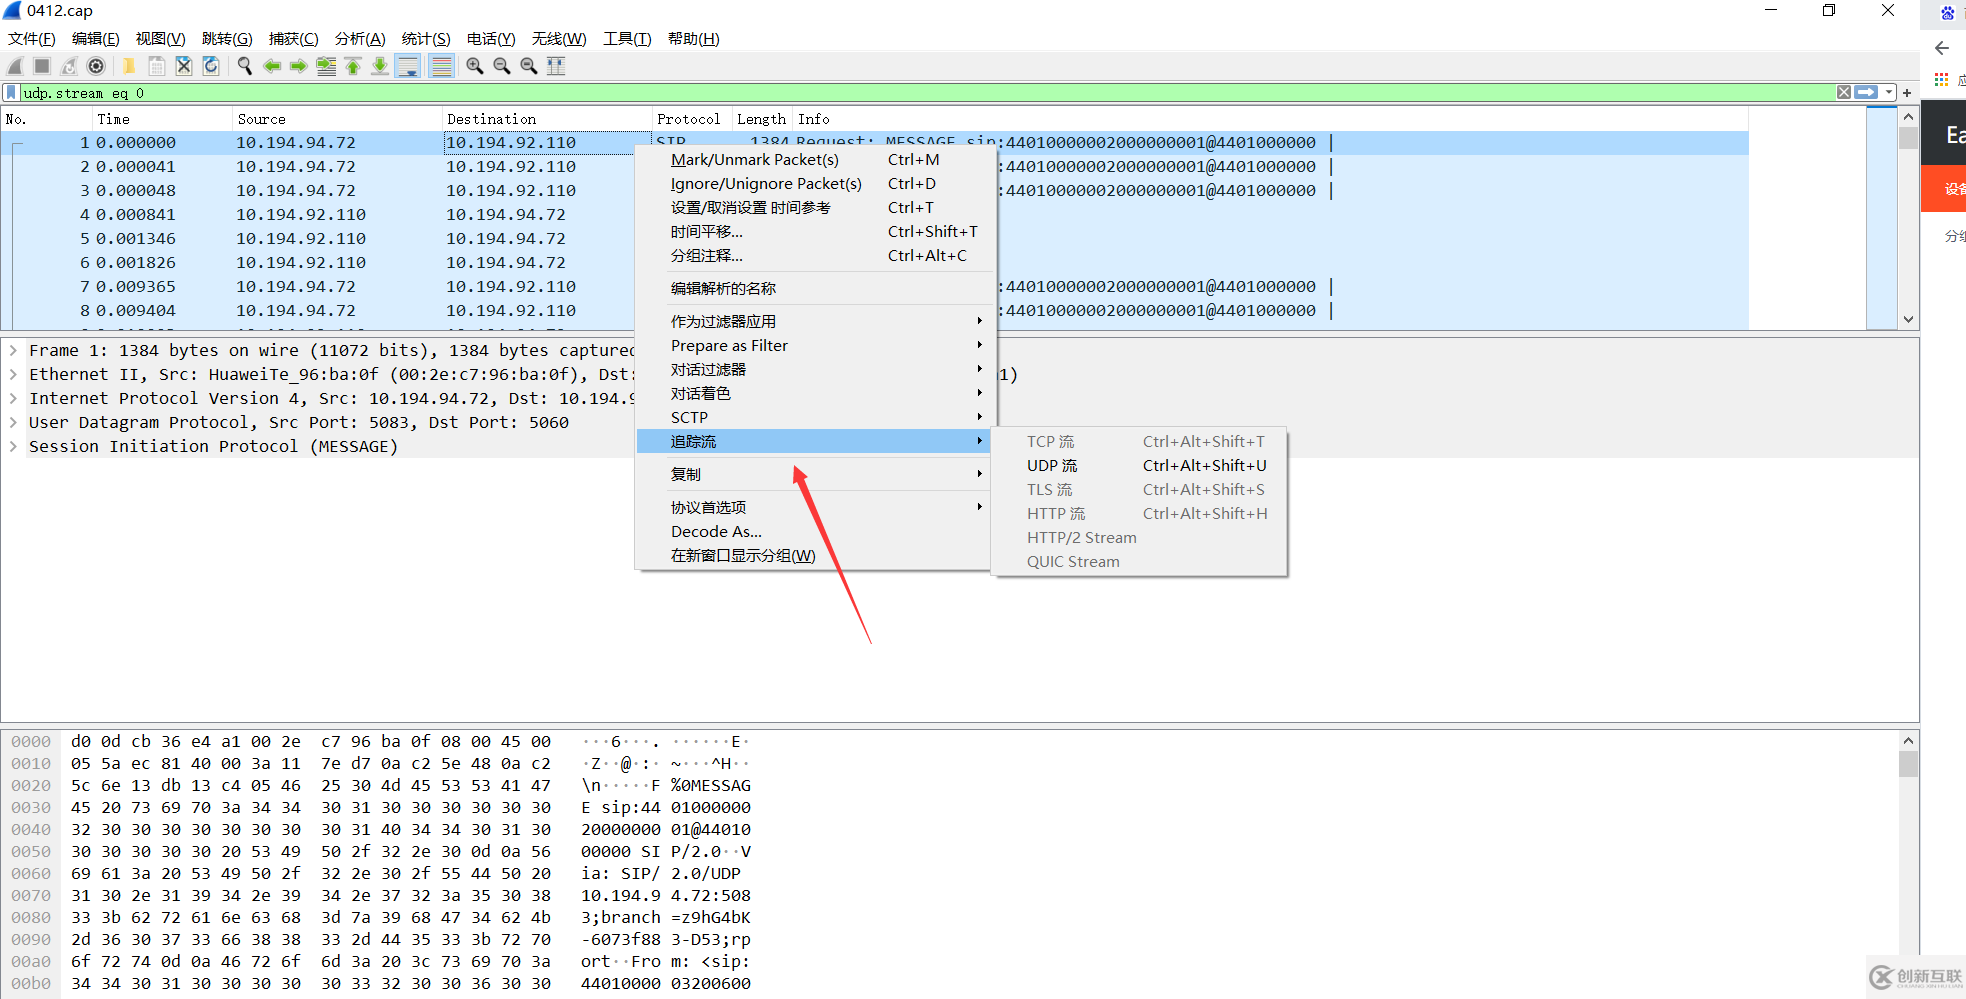Sort by the Source column header
1966x999 pixels.
point(336,119)
